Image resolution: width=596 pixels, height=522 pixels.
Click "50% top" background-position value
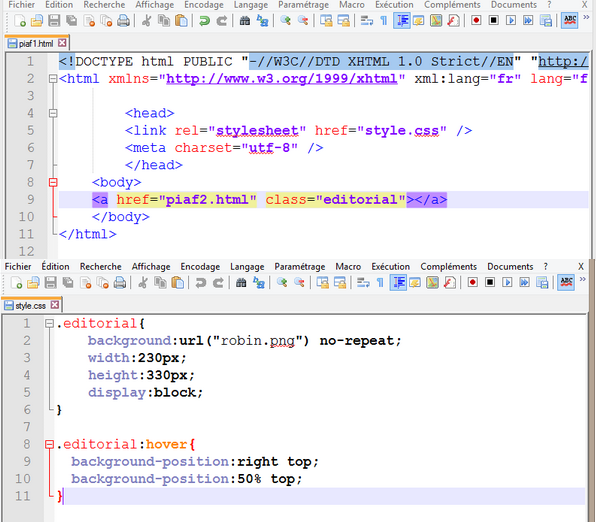[266, 479]
